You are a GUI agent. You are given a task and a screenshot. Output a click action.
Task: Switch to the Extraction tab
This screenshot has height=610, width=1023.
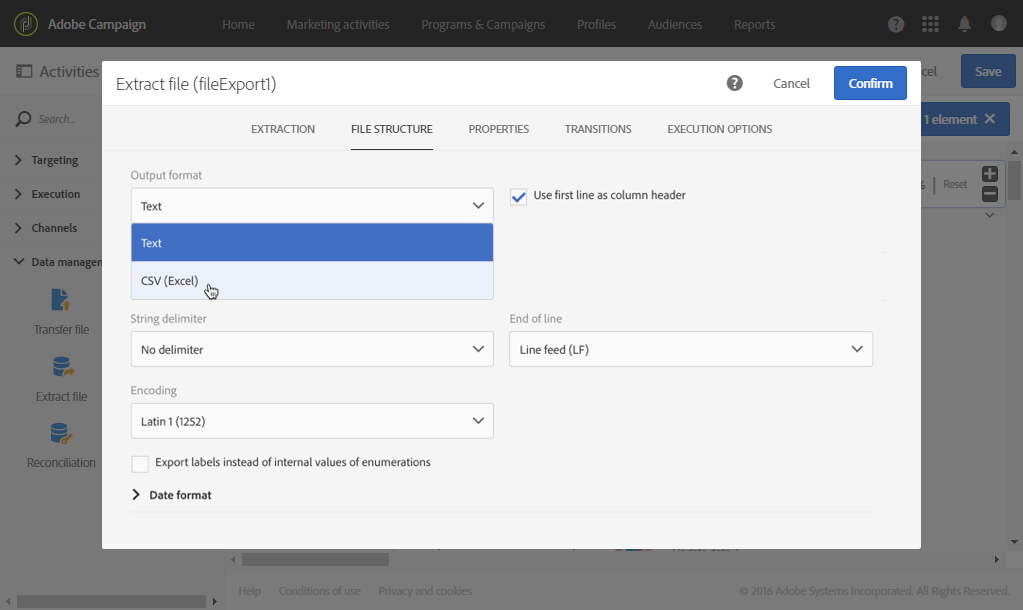[x=282, y=129]
